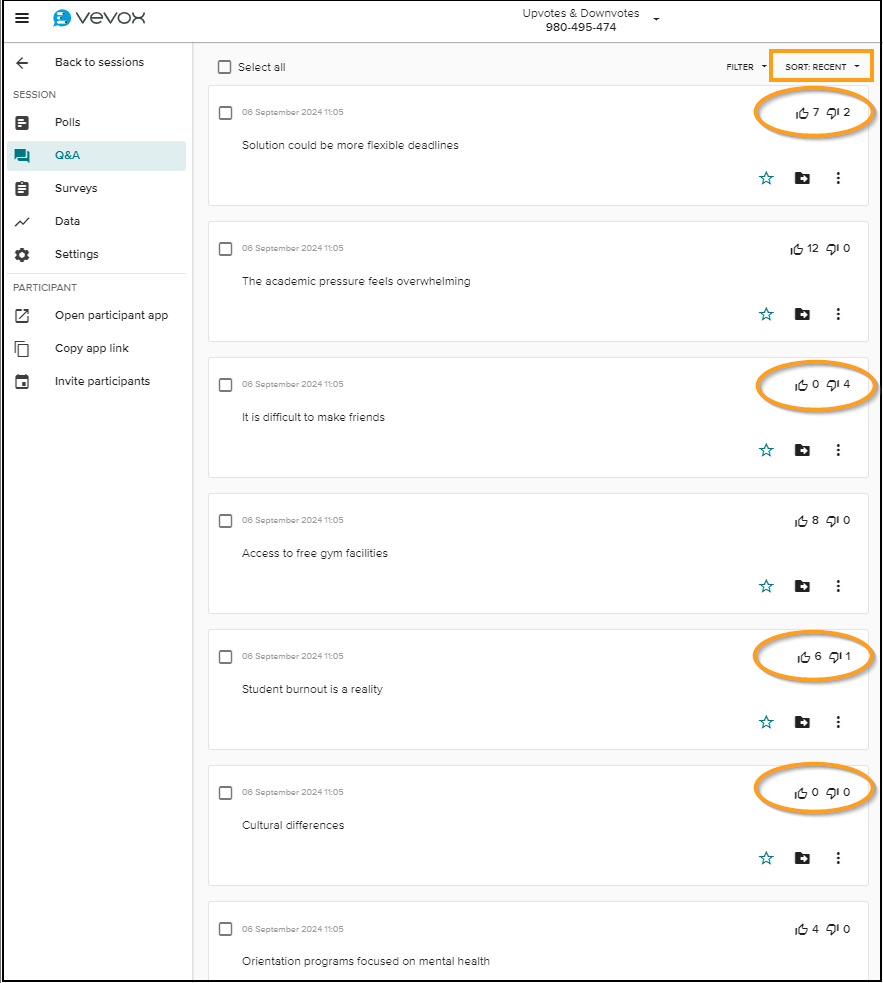
Task: Open the hamburger menu icon
Action: click(x=22, y=18)
